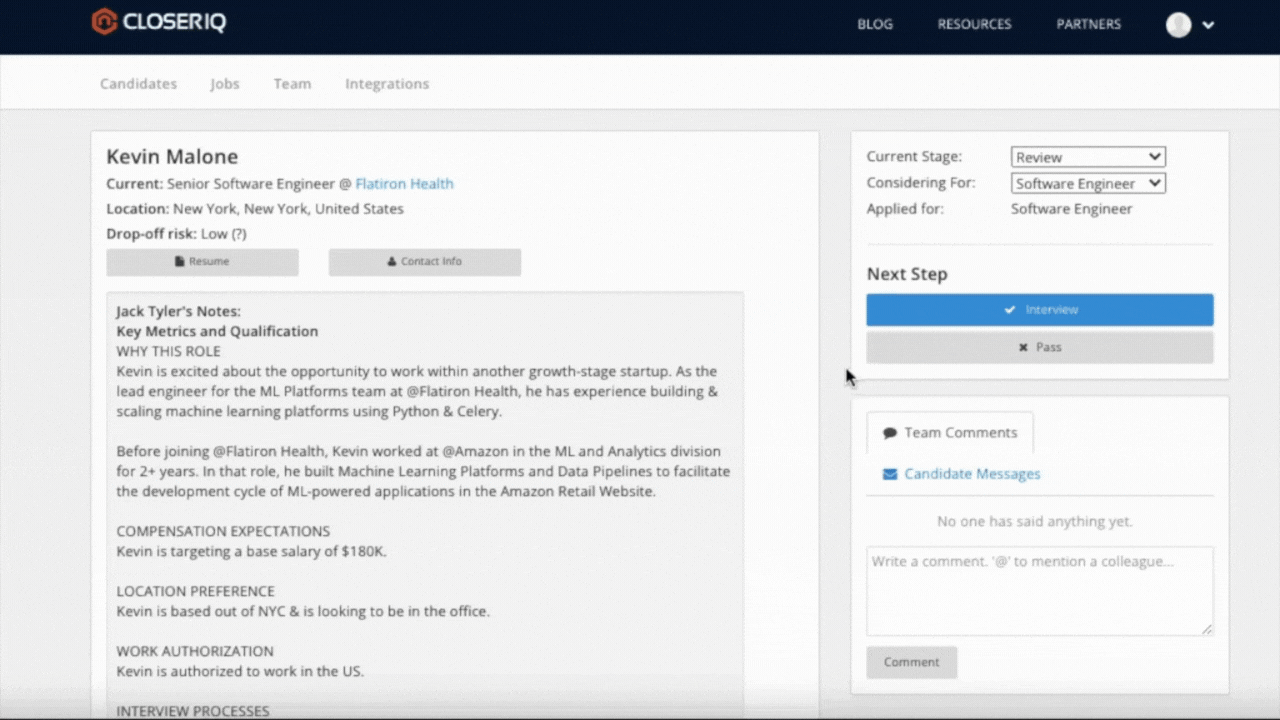Click the Candidate Messages envelope icon
The image size is (1280, 720).
(890, 475)
